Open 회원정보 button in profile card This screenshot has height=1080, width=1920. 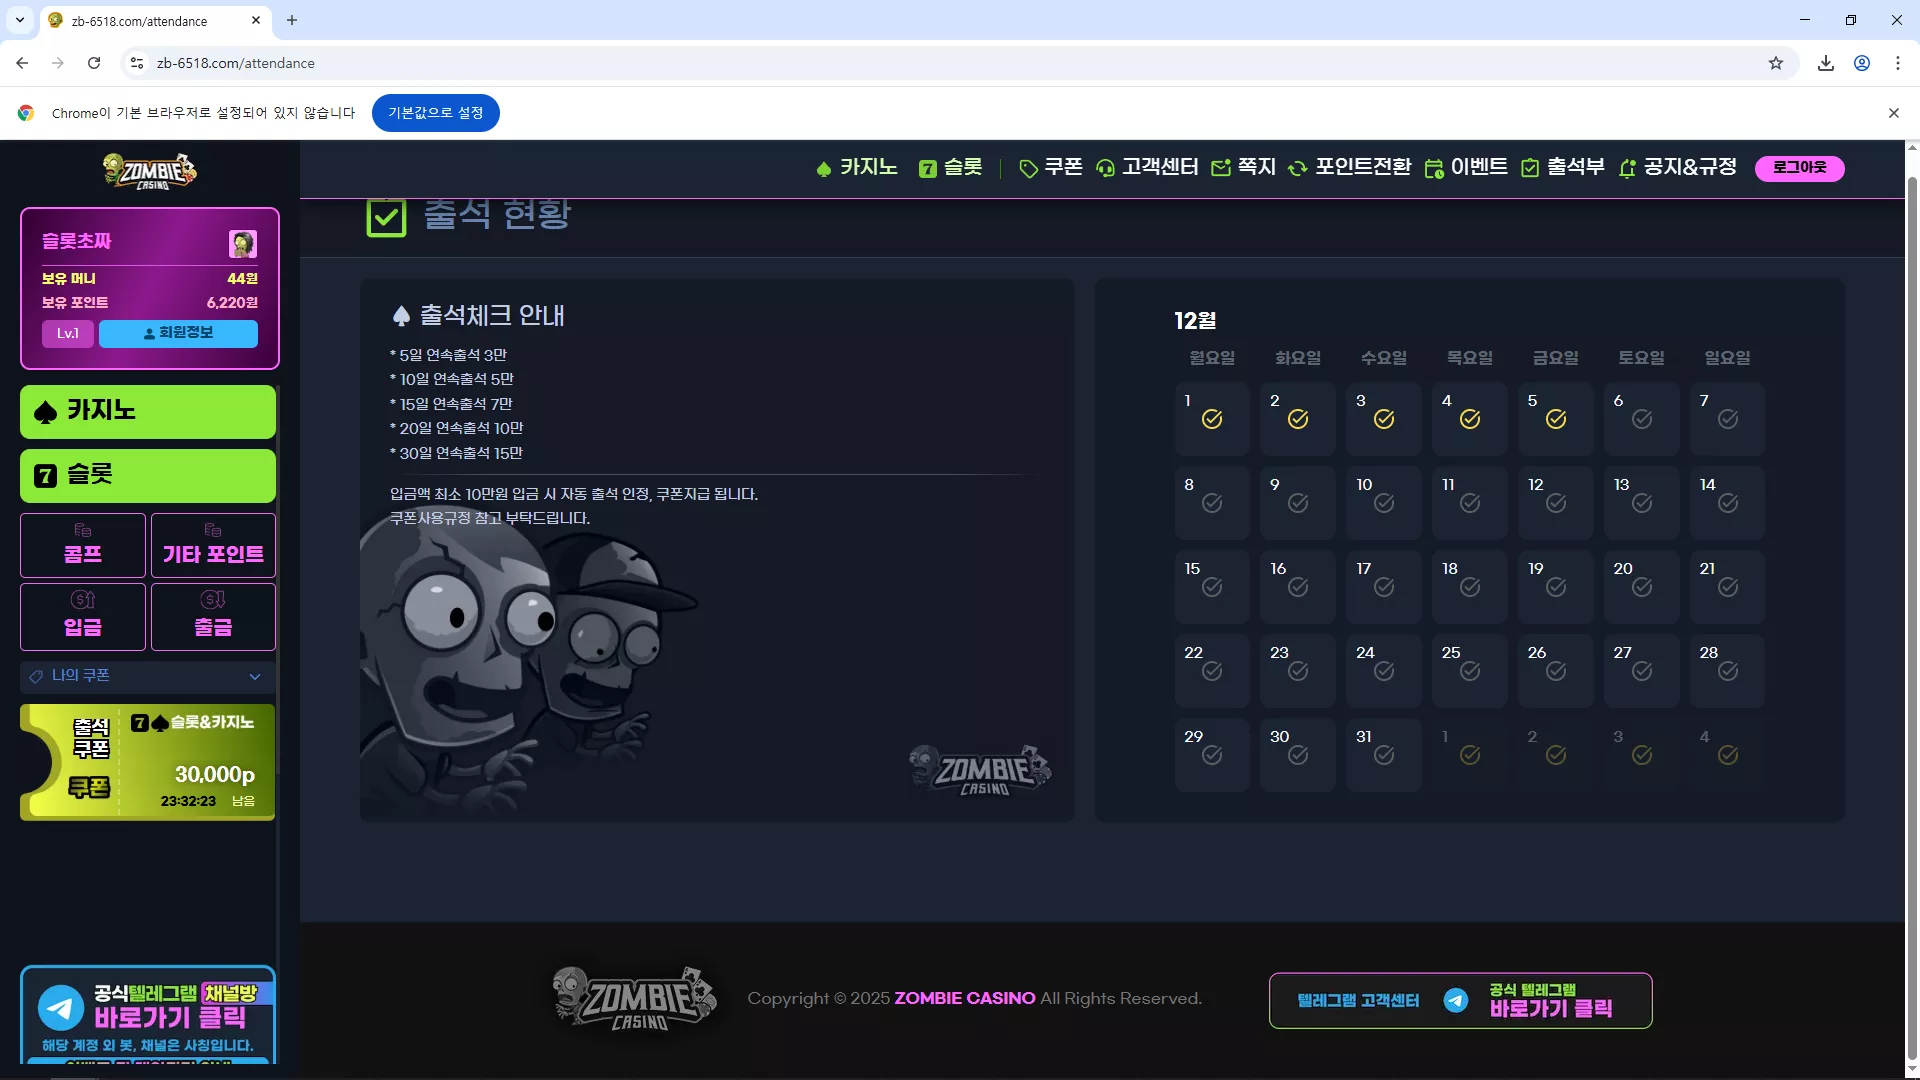coord(178,333)
